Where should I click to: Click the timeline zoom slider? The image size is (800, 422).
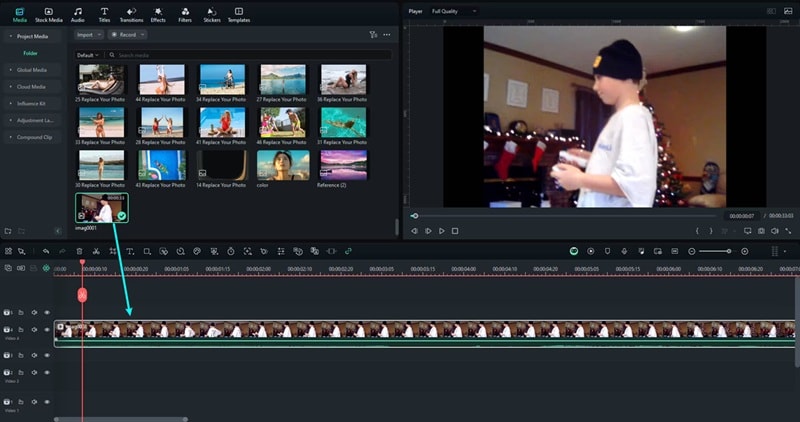(x=714, y=251)
